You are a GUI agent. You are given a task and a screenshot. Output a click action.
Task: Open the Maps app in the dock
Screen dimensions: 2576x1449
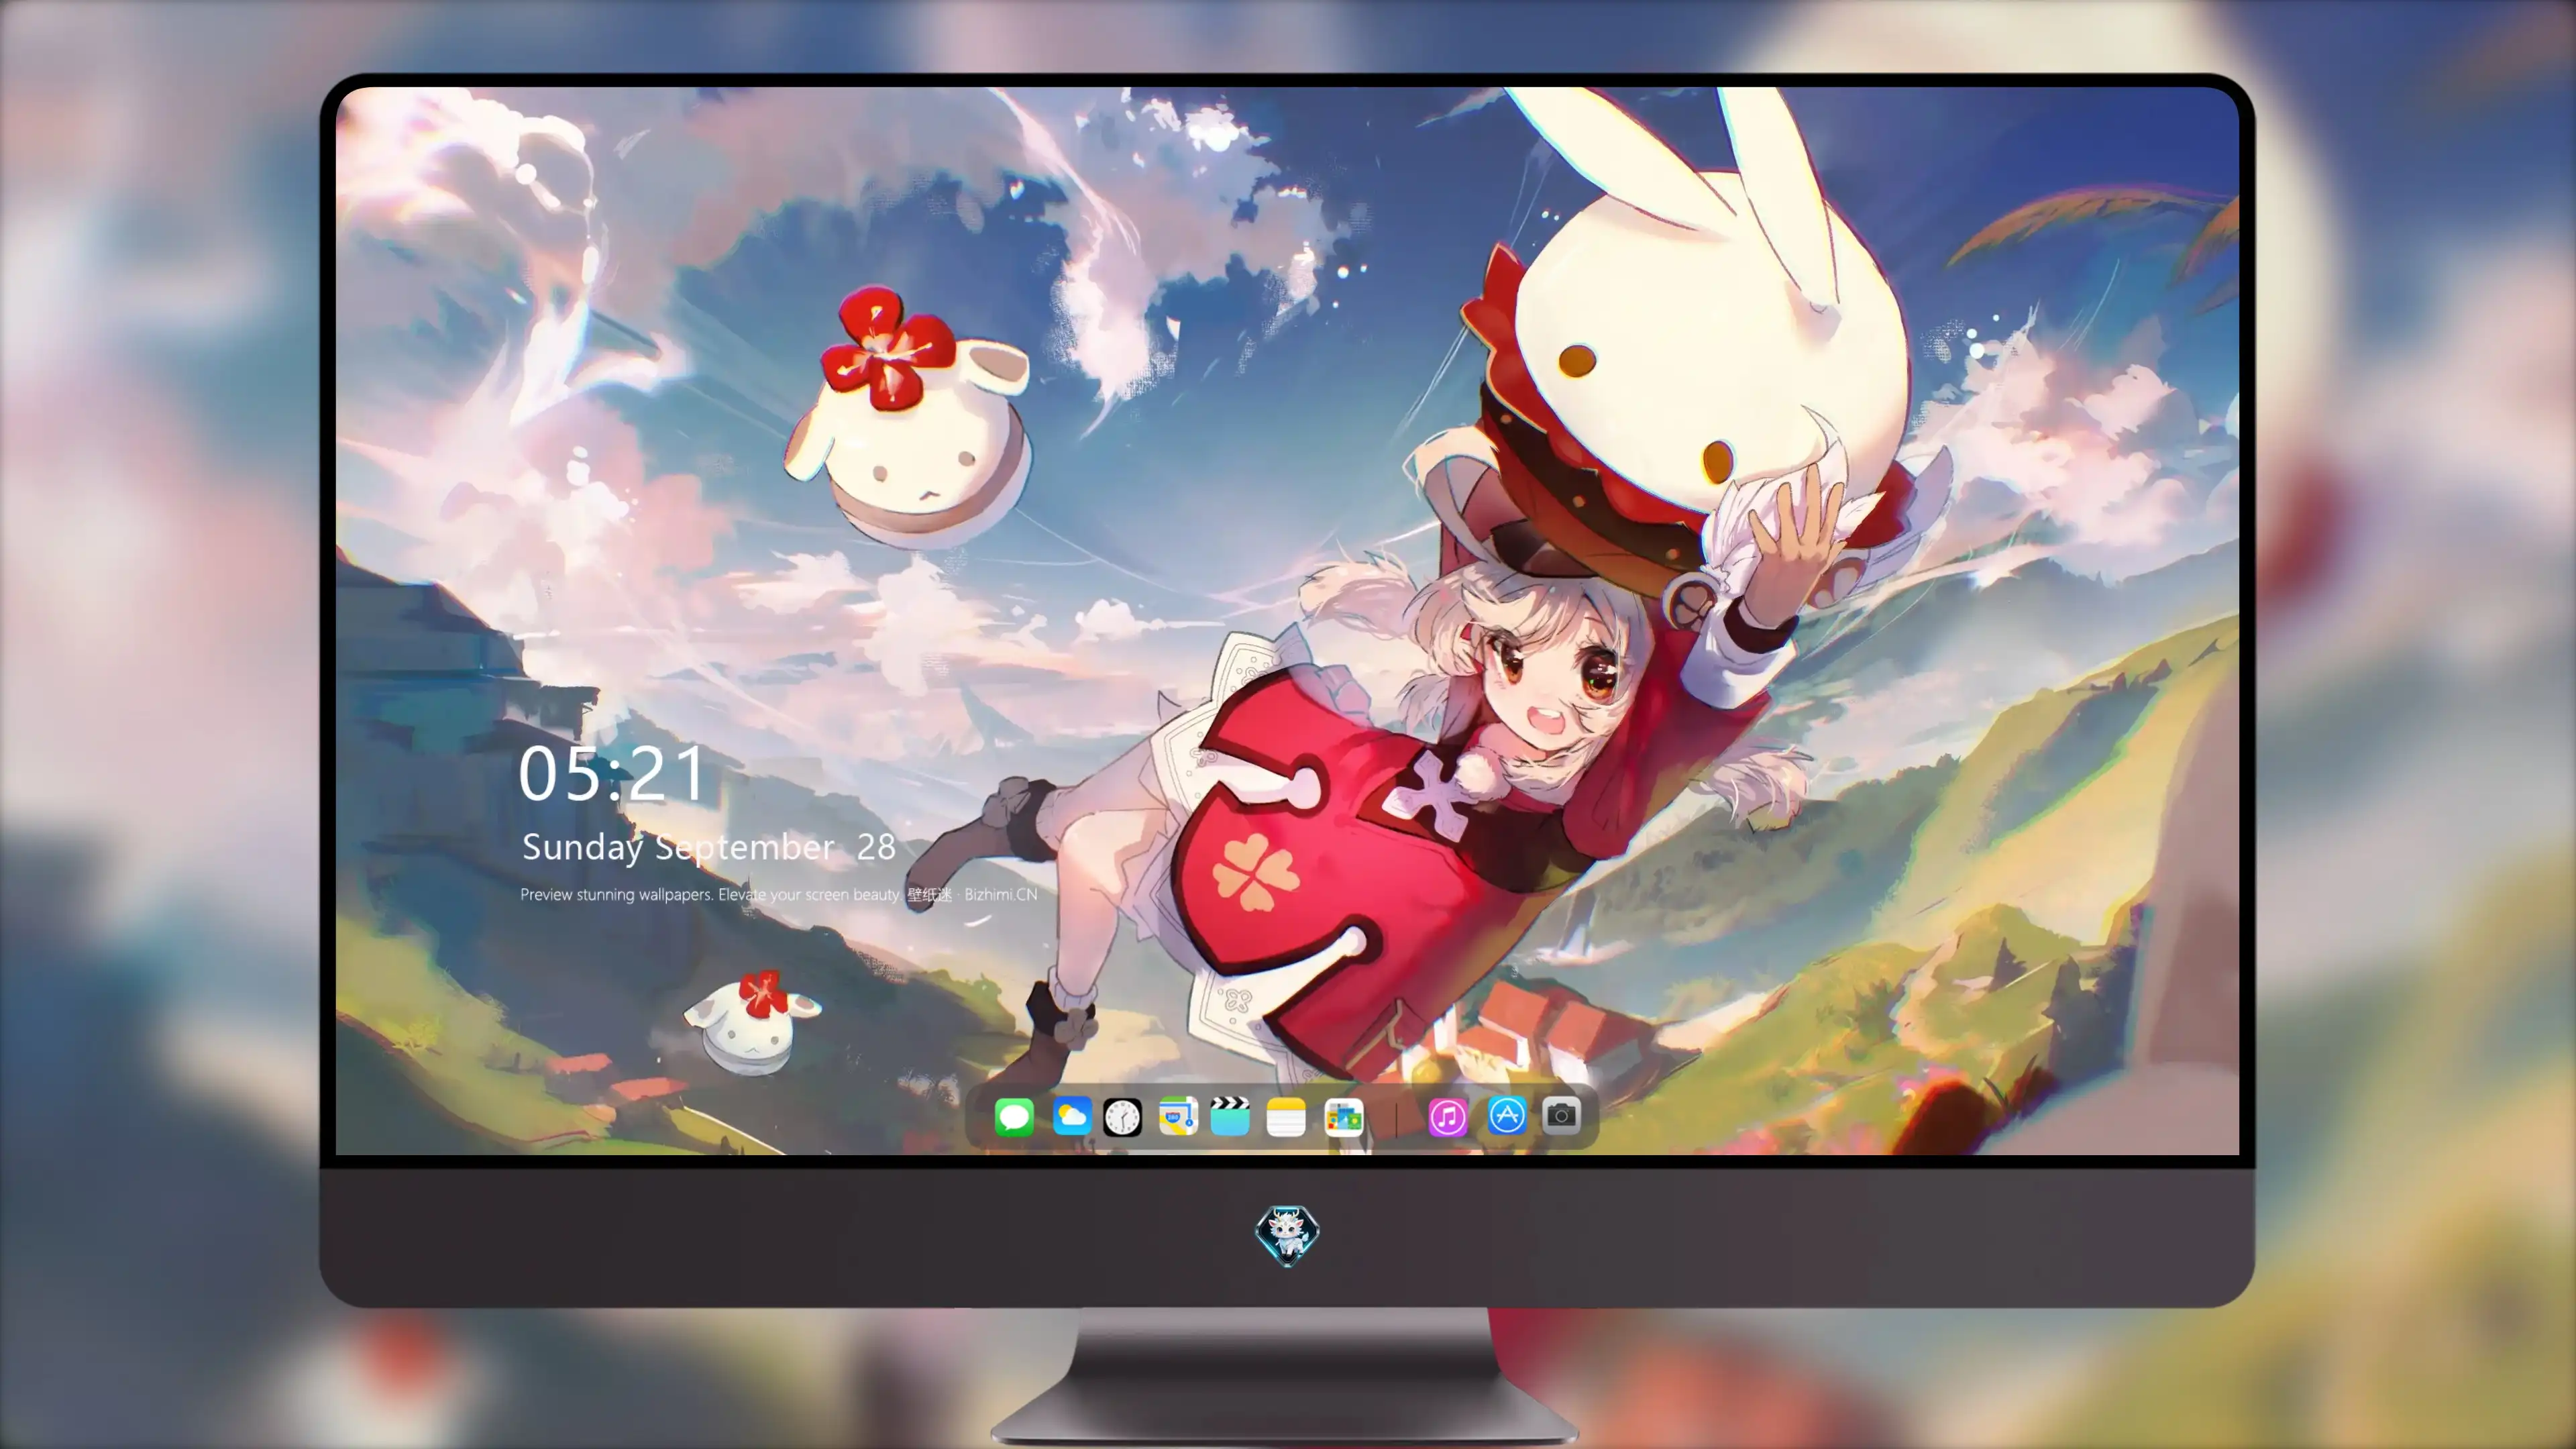[x=1178, y=1116]
